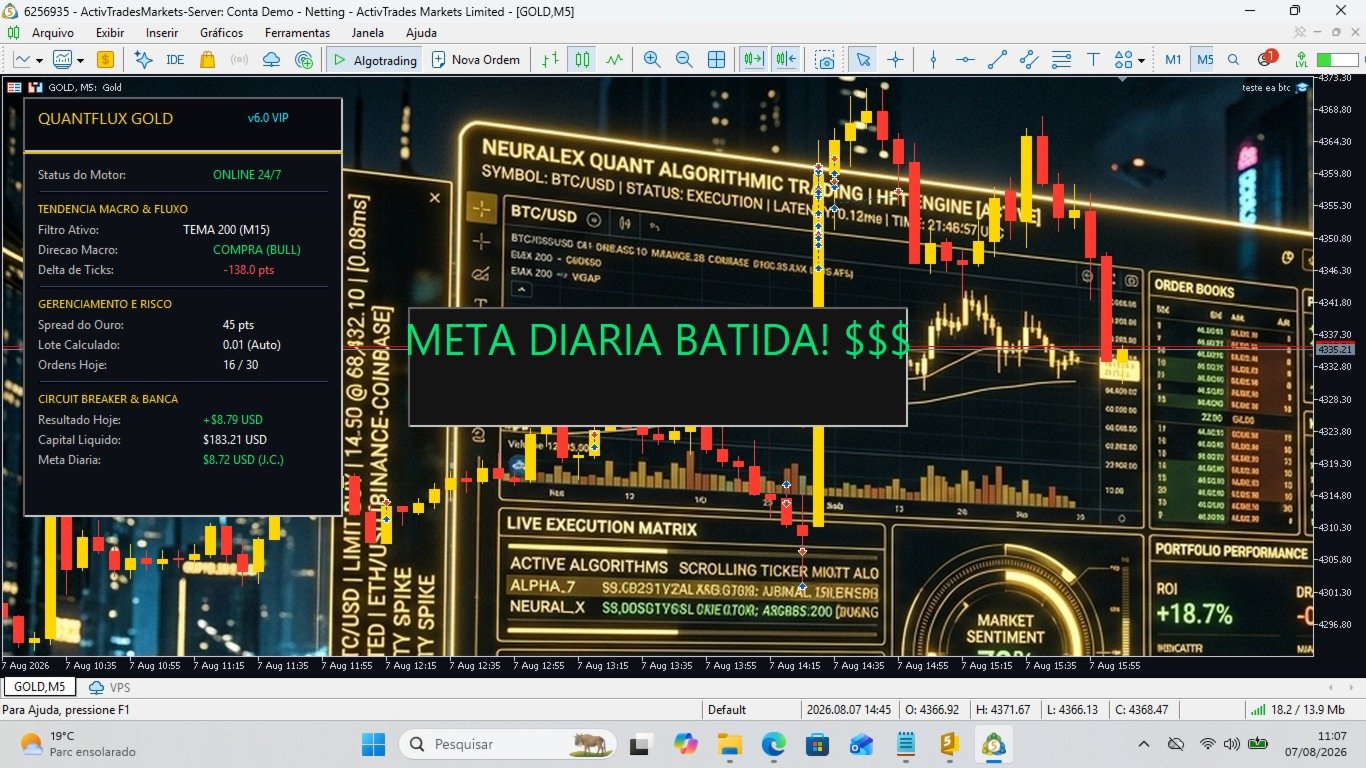Open the Fibonacci levels drawing tool

click(x=1061, y=60)
